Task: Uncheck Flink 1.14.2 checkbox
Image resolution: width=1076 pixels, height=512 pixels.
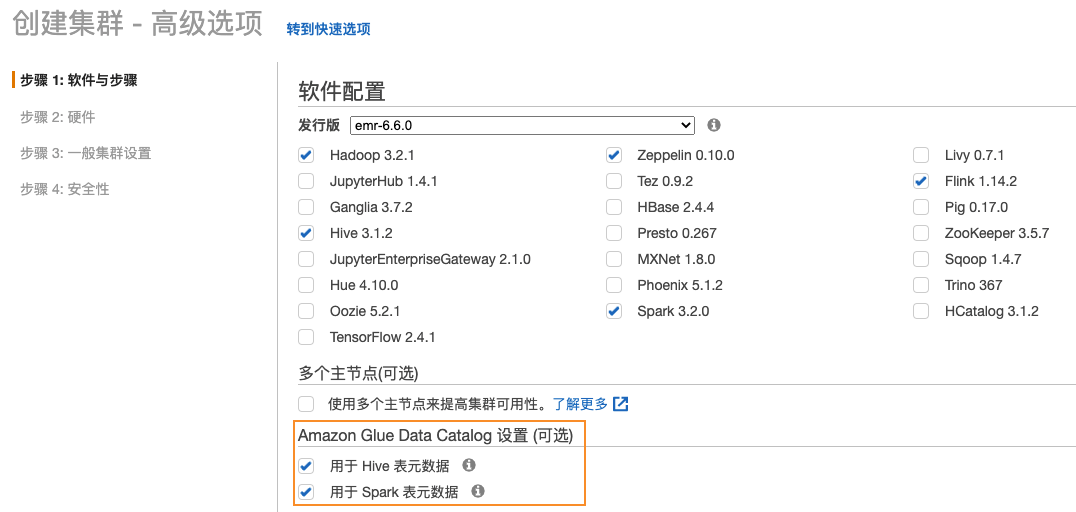Action: [921, 181]
